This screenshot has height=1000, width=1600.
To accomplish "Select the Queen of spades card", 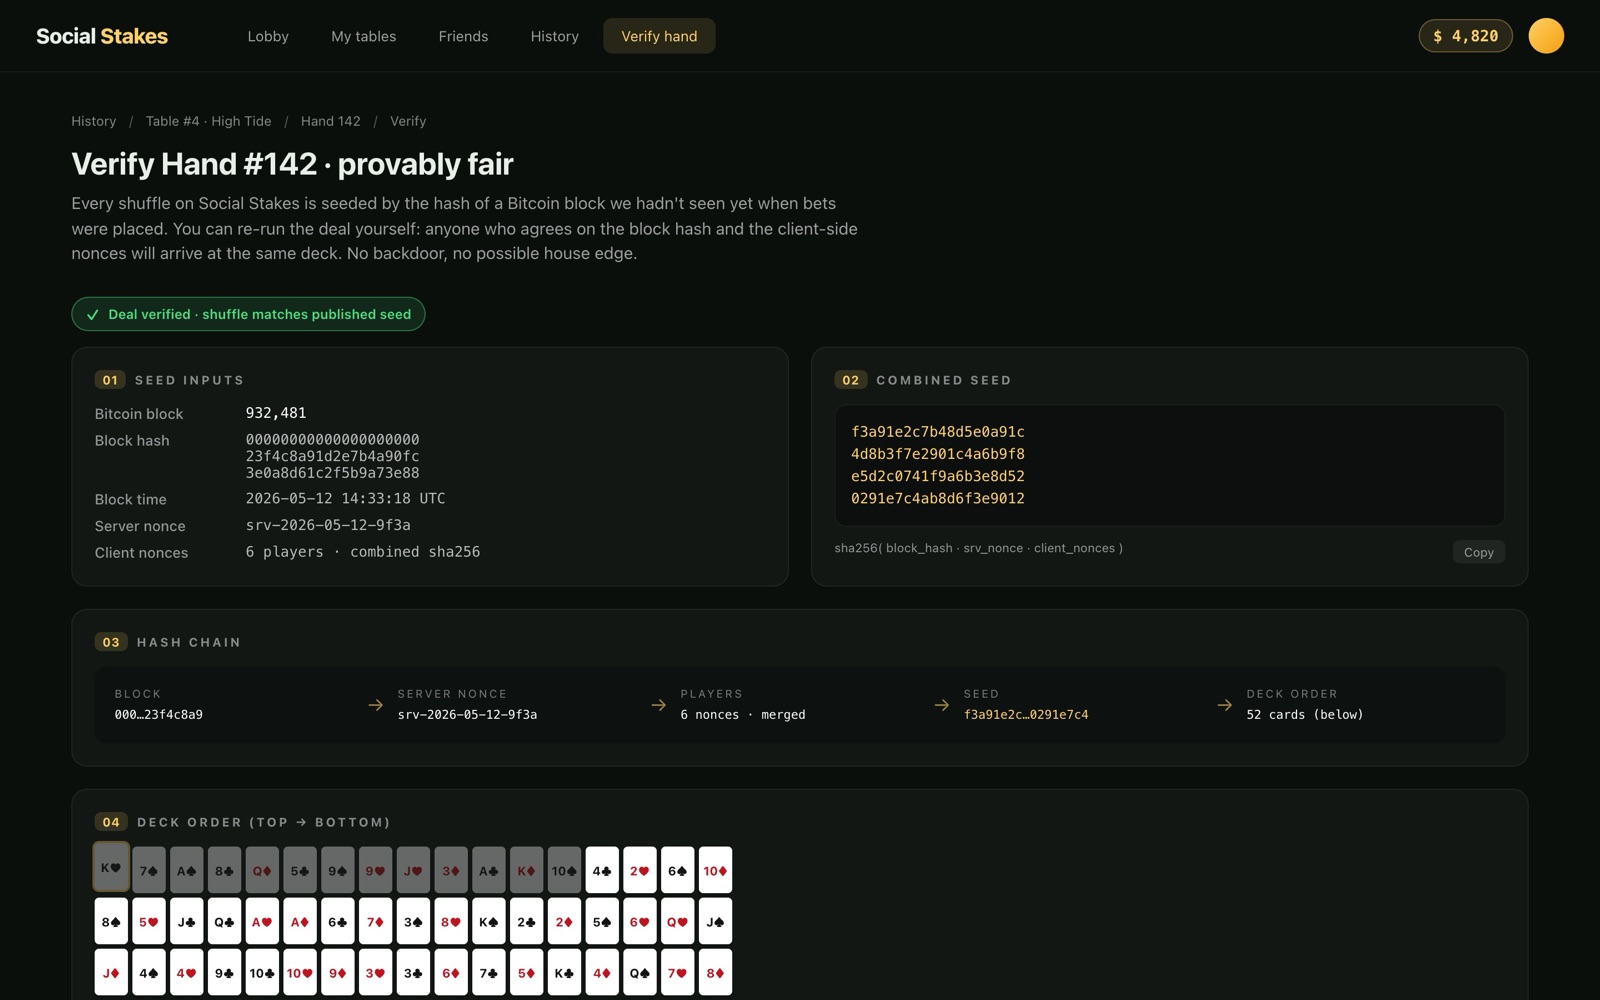I will [x=640, y=972].
